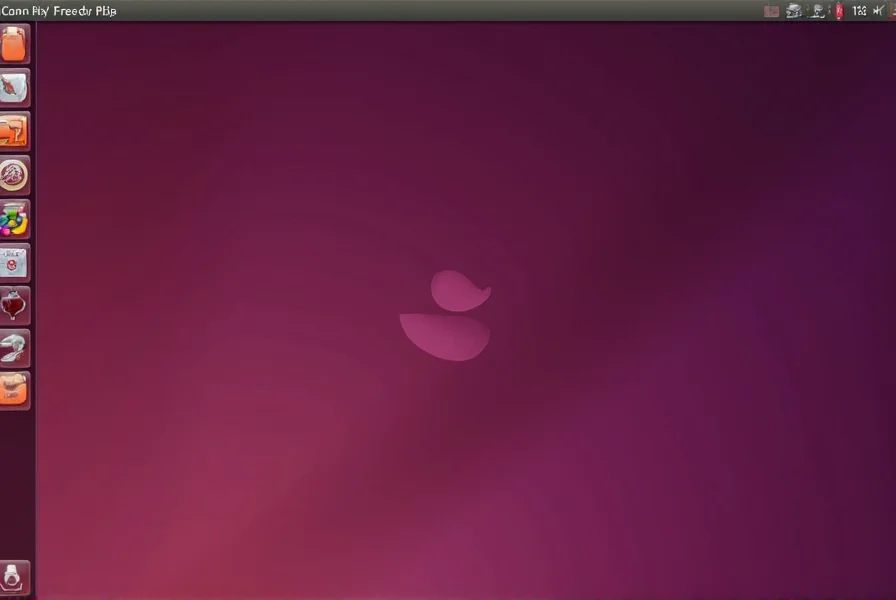Image resolution: width=896 pixels, height=600 pixels.
Task: Open the gray printer-like tray indicator
Action: [794, 10]
